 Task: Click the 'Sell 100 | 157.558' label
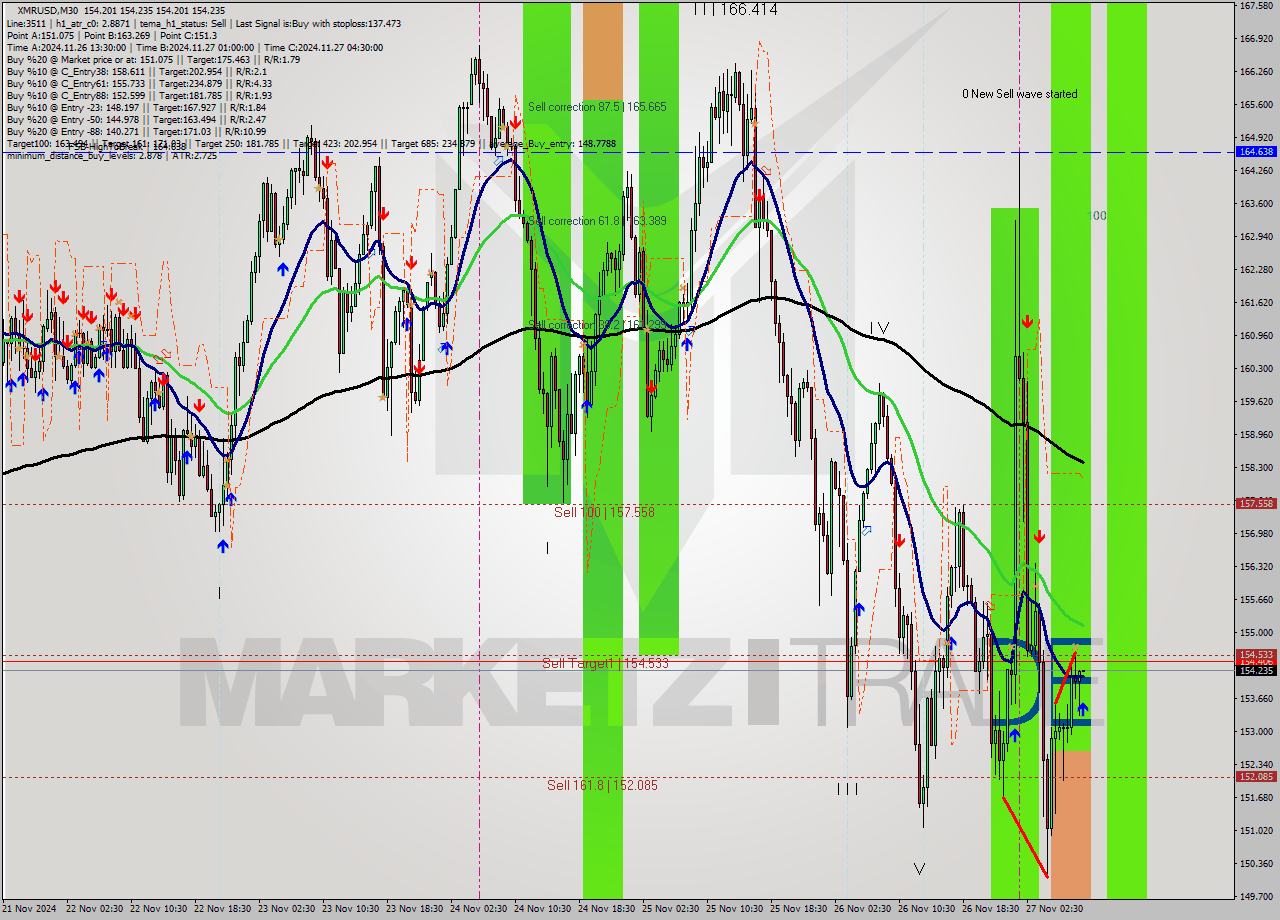point(604,512)
